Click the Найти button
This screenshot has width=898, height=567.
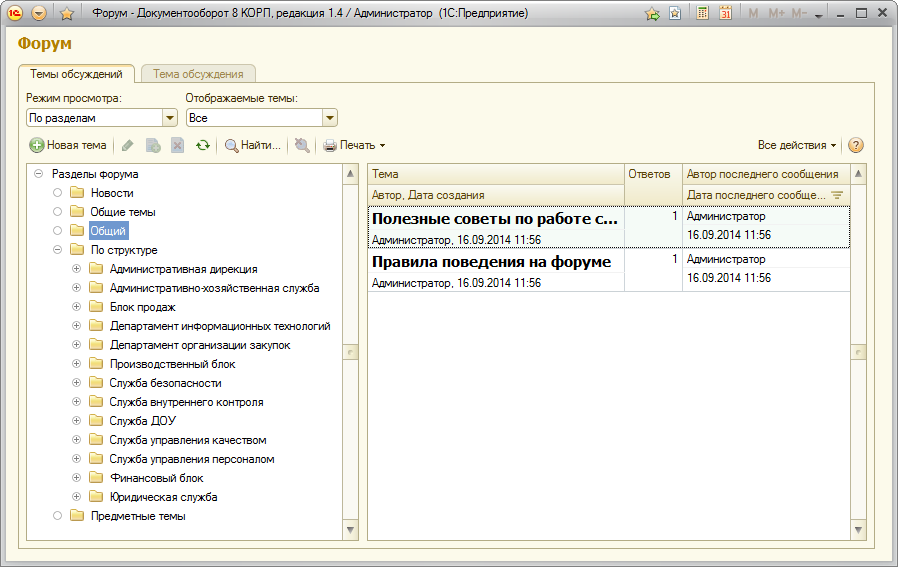tap(252, 145)
